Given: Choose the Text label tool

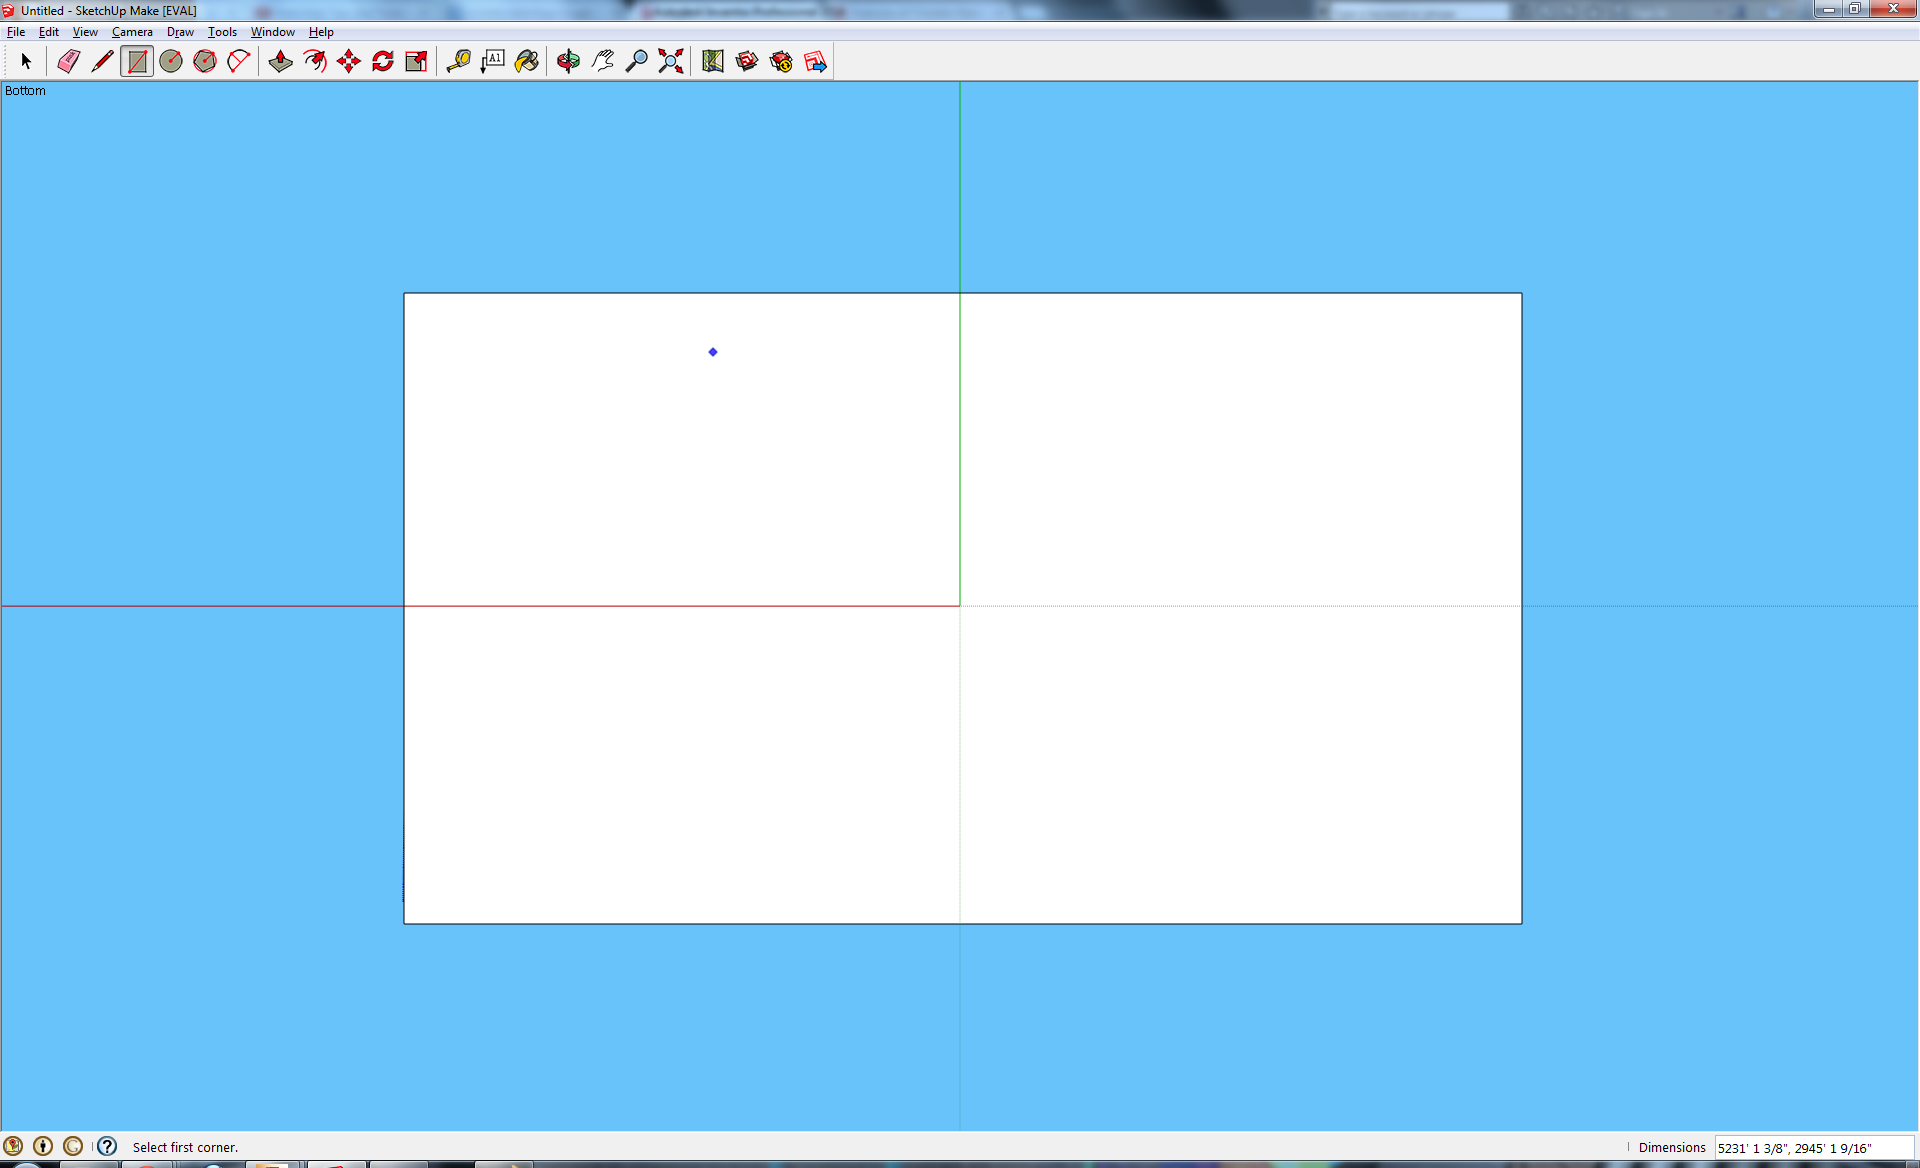Looking at the screenshot, I should (x=493, y=62).
